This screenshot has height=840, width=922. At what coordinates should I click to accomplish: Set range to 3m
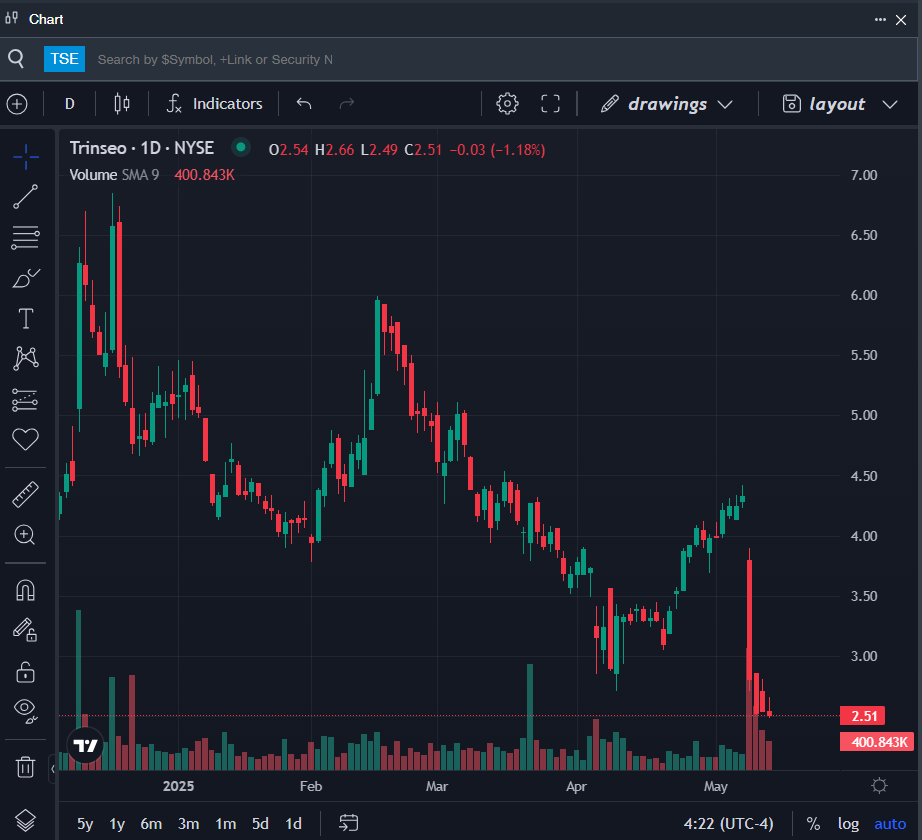pos(188,824)
